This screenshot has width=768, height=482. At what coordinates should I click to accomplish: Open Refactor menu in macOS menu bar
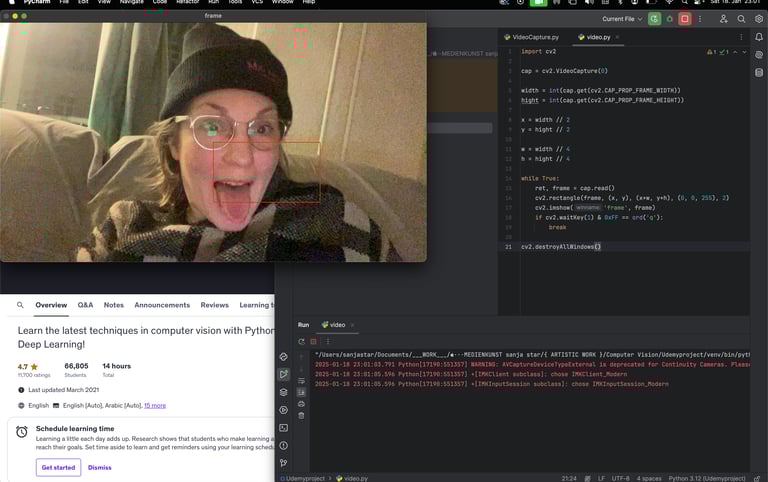tap(188, 2)
